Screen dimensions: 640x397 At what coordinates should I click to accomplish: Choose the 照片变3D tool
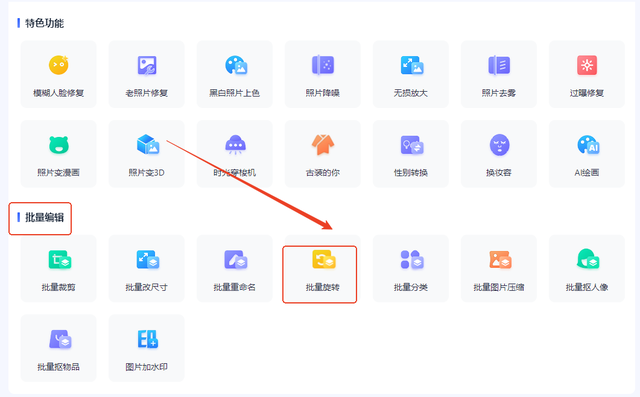pyautogui.click(x=147, y=154)
